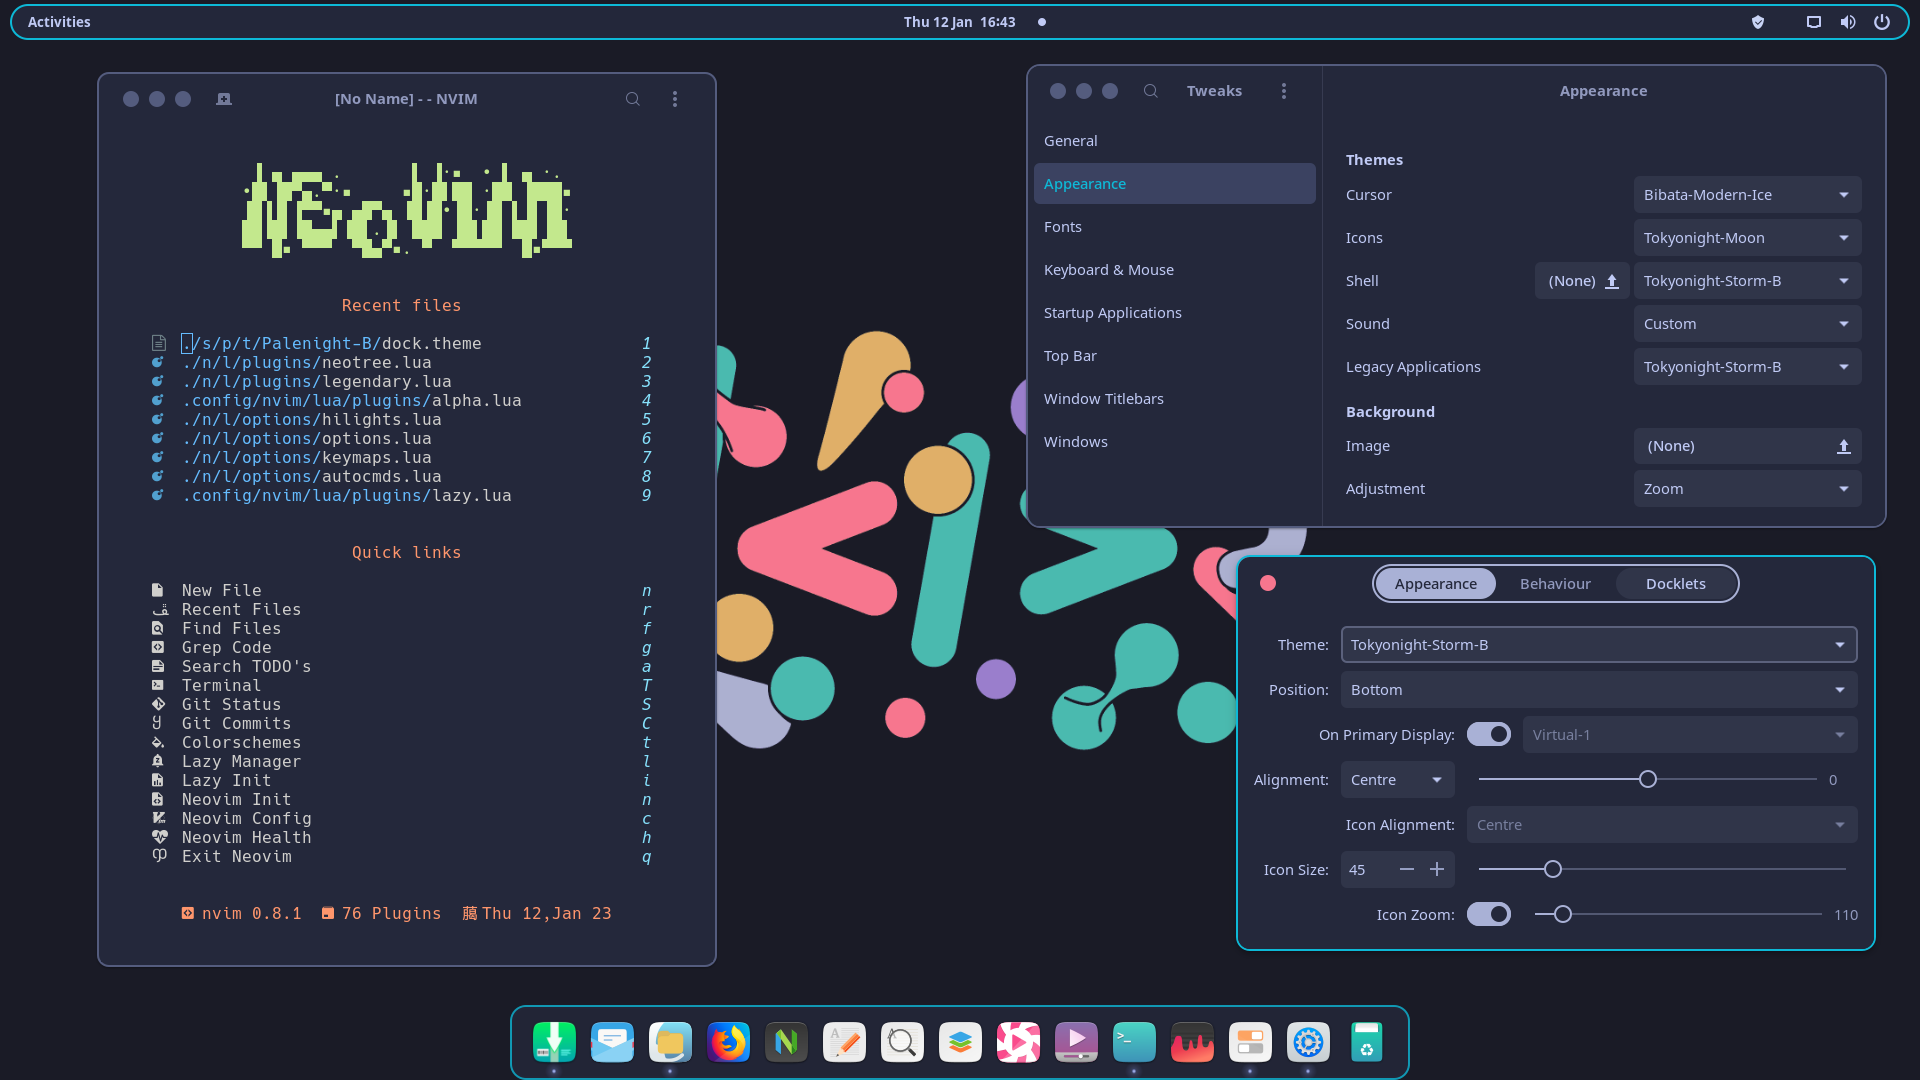Open the file manager dock icon
This screenshot has height=1080, width=1920.
click(x=670, y=1042)
